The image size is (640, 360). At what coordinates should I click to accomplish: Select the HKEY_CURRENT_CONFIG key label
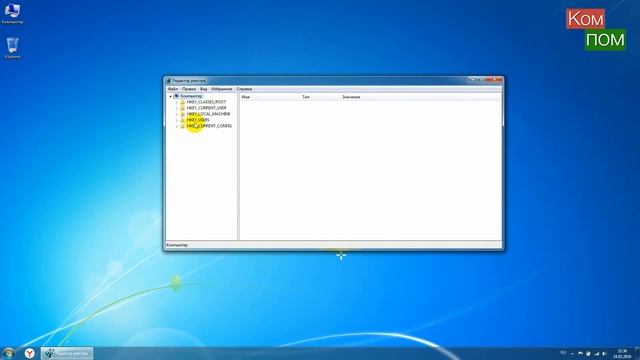(209, 126)
